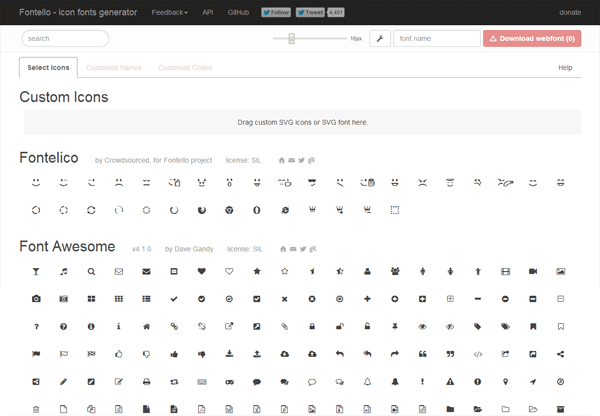The image size is (600, 416).
Task: Select the empty outline heart icon
Action: [229, 271]
